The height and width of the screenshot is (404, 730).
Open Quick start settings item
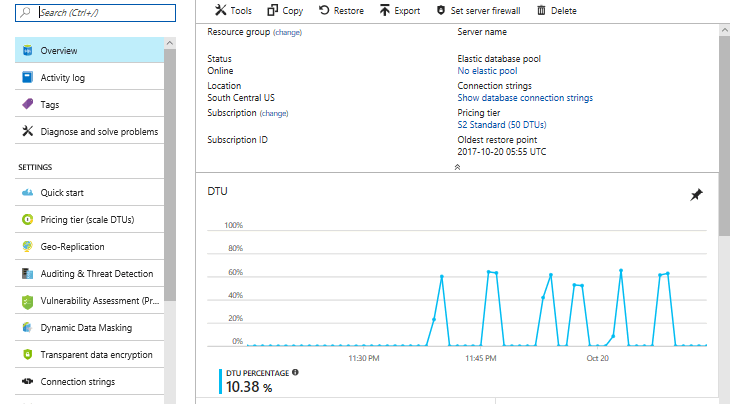pos(89,192)
